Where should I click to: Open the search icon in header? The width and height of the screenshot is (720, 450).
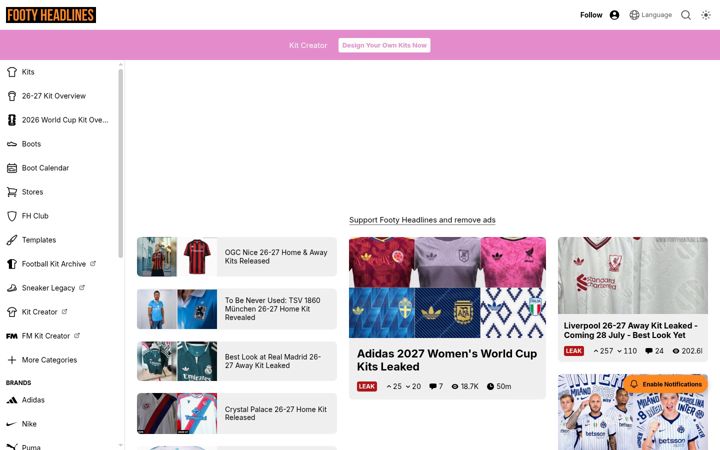click(x=686, y=15)
